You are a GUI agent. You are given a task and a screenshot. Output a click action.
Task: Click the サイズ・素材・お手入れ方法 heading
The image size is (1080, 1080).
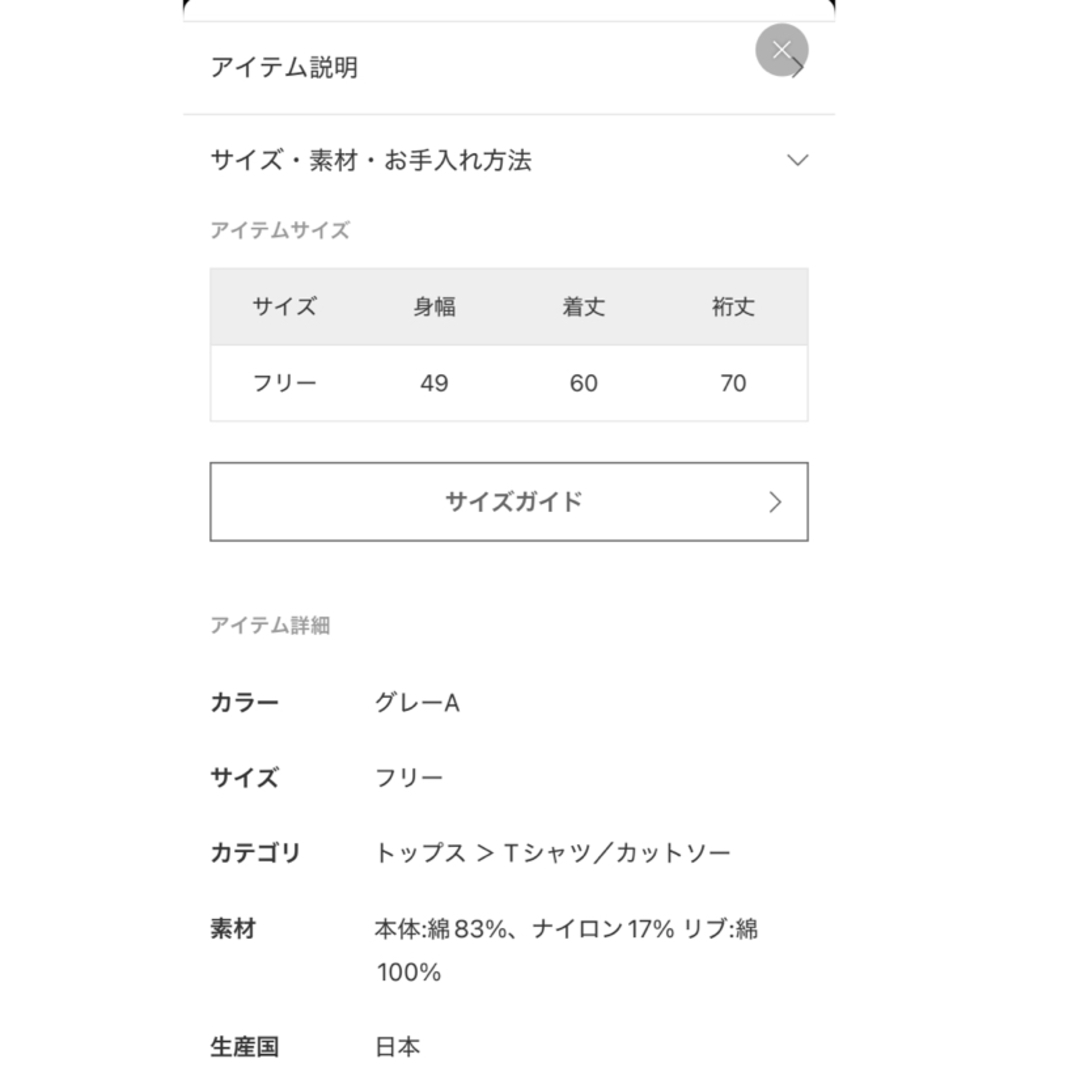pyautogui.click(x=371, y=160)
